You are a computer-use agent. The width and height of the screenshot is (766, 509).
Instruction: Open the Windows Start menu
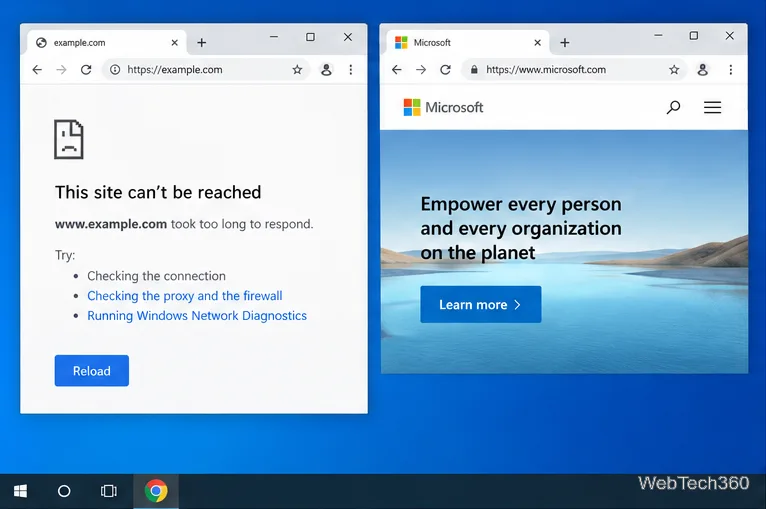coord(20,491)
